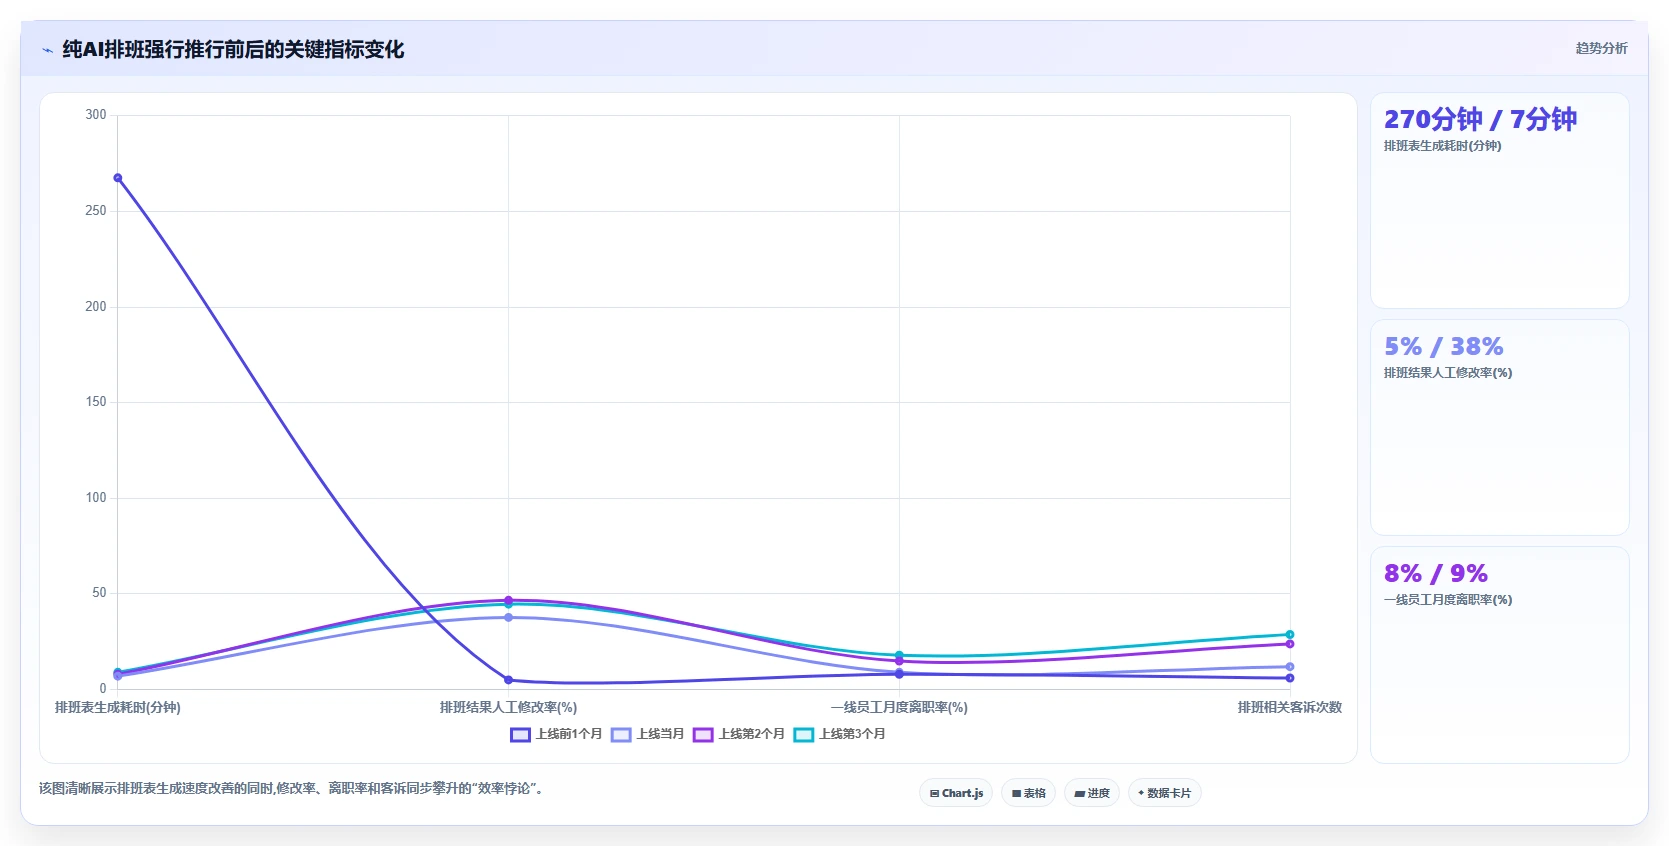This screenshot has width=1669, height=846.
Task: Click the 上线当月 point above 排班结果人工修改率(%)
Action: click(508, 617)
